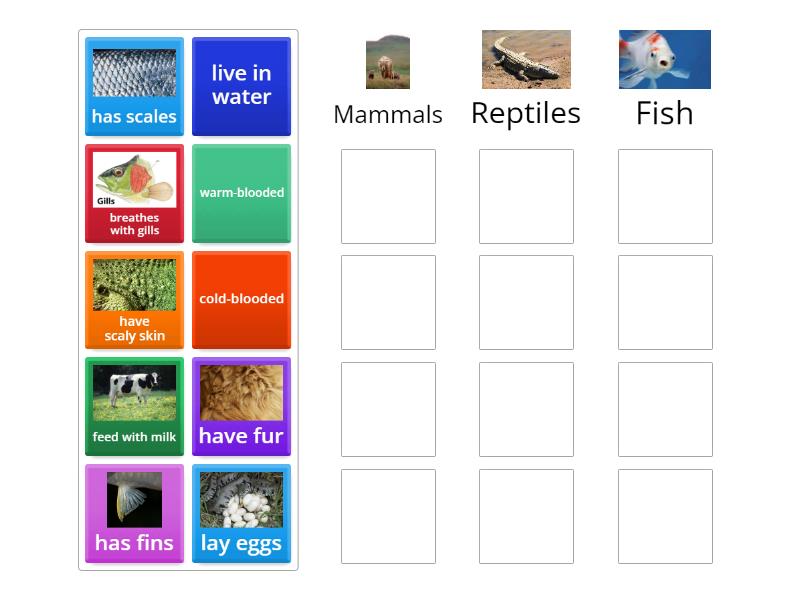Select the crocodile image above Reptiles
Viewport: 800px width, 600px height.
(525, 59)
